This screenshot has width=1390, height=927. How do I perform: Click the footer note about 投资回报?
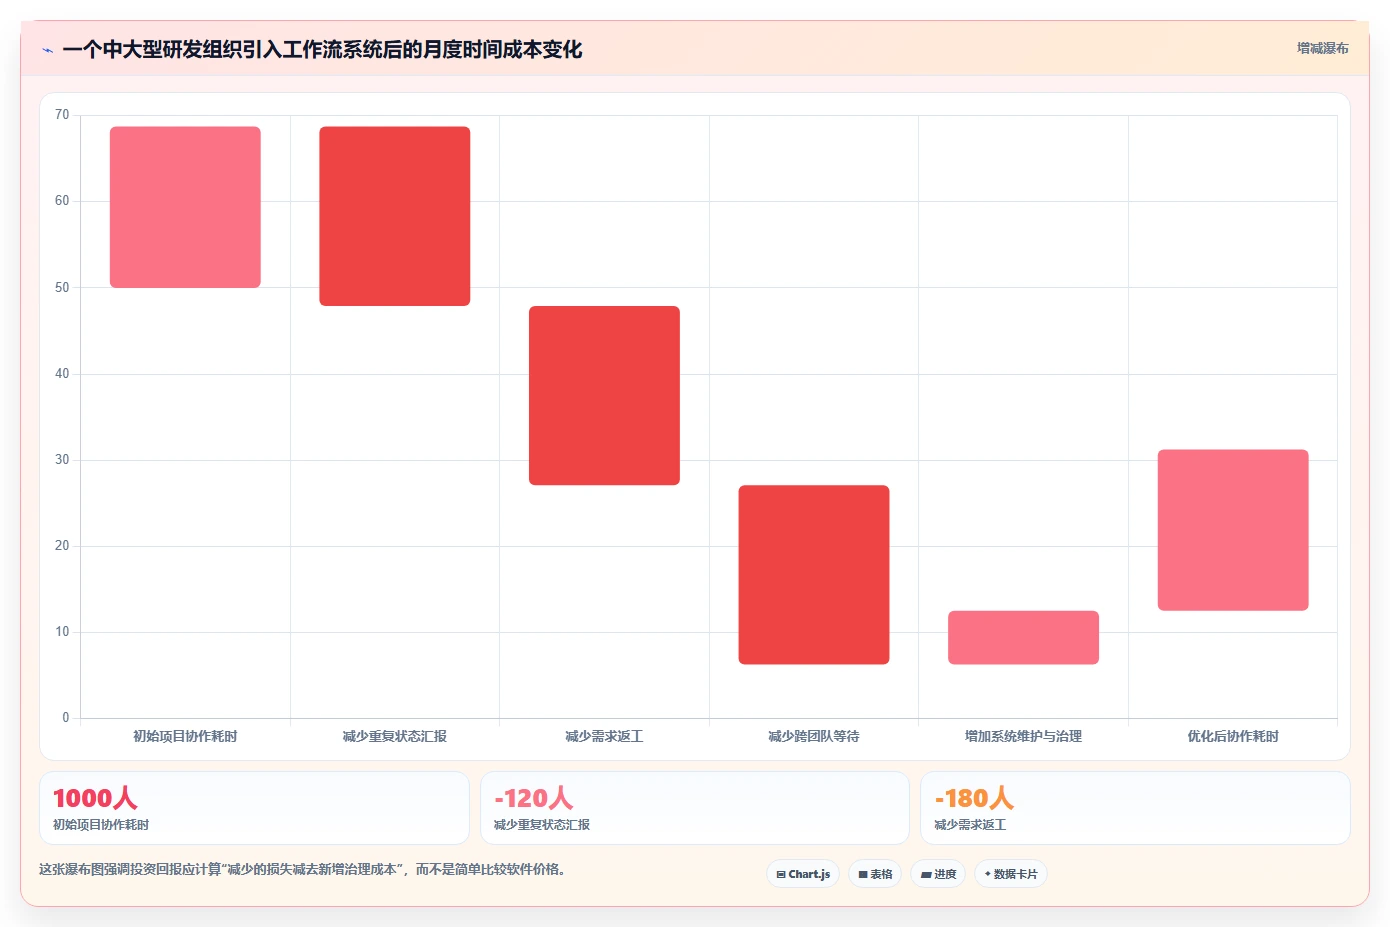pyautogui.click(x=304, y=870)
